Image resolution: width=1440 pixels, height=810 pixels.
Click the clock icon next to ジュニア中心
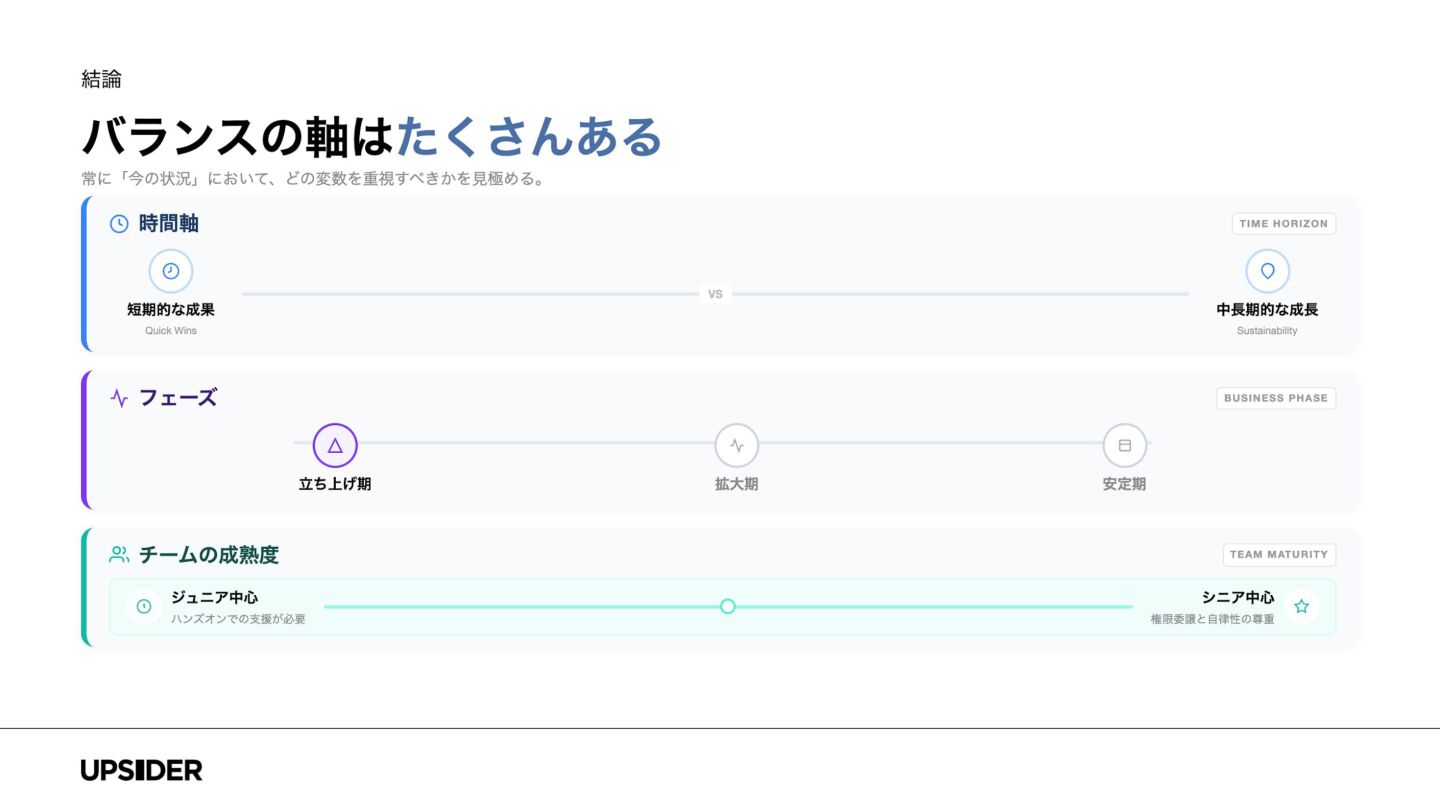click(x=144, y=606)
